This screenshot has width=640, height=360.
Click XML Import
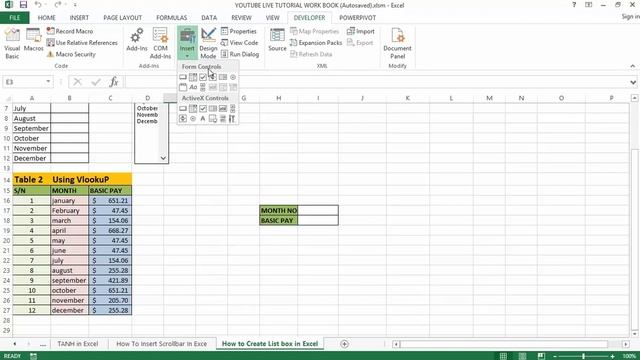pyautogui.click(x=361, y=31)
